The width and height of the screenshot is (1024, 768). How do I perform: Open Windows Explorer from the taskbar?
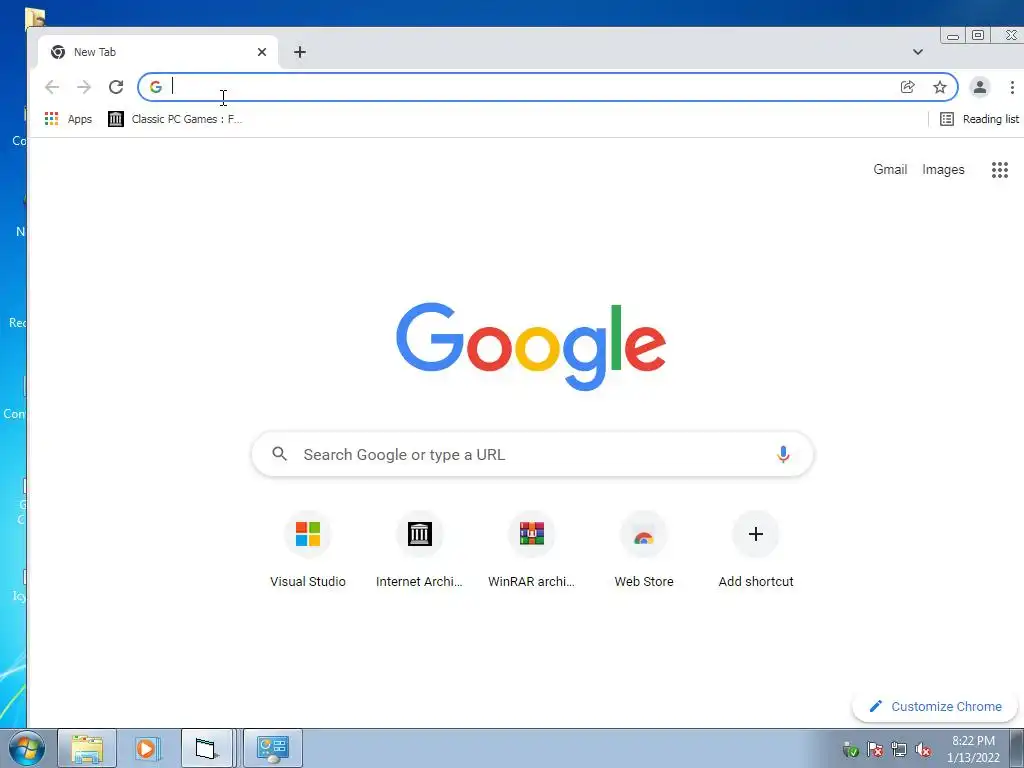pyautogui.click(x=87, y=748)
